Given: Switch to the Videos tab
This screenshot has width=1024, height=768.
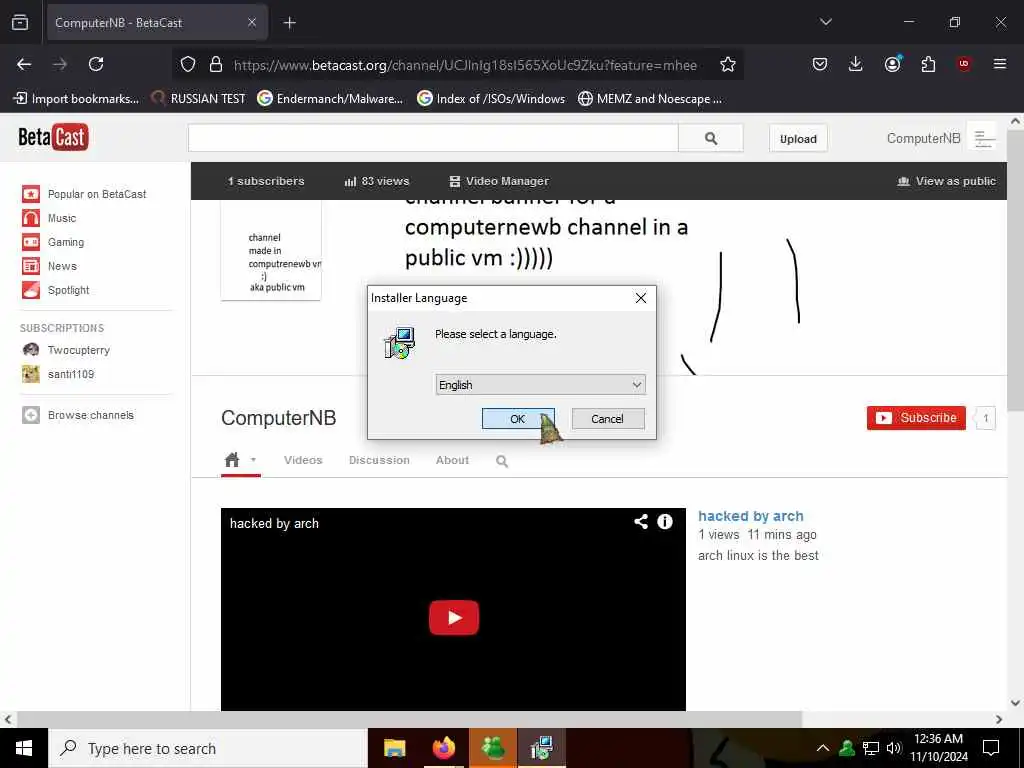Looking at the screenshot, I should [303, 460].
